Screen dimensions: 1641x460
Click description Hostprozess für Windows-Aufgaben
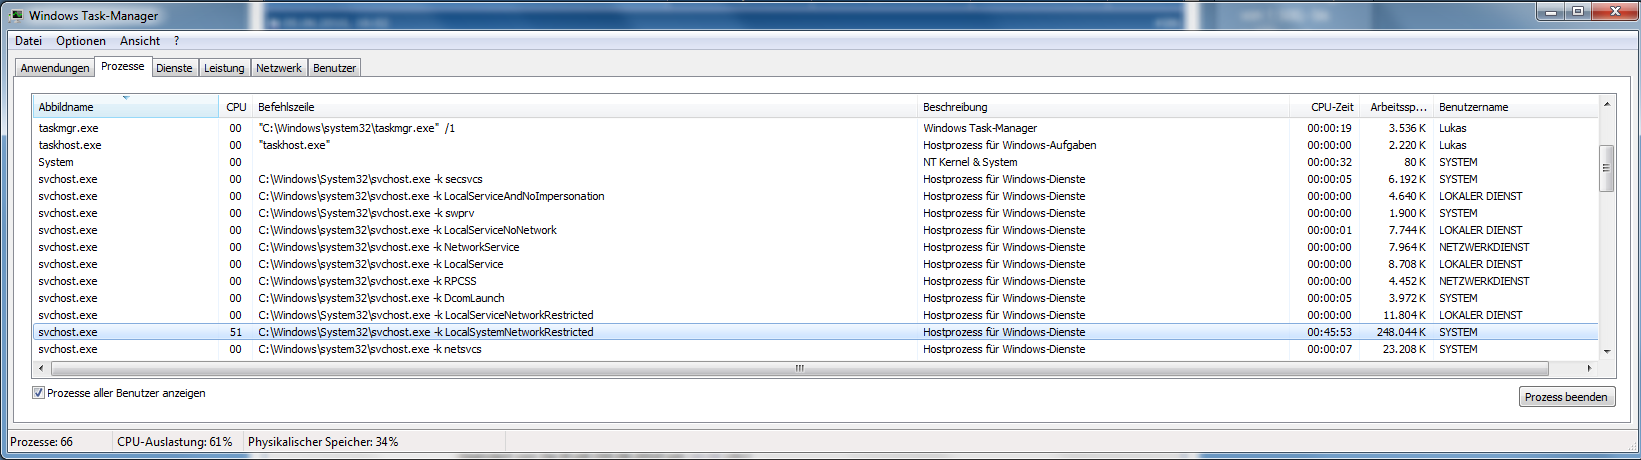coord(1010,145)
